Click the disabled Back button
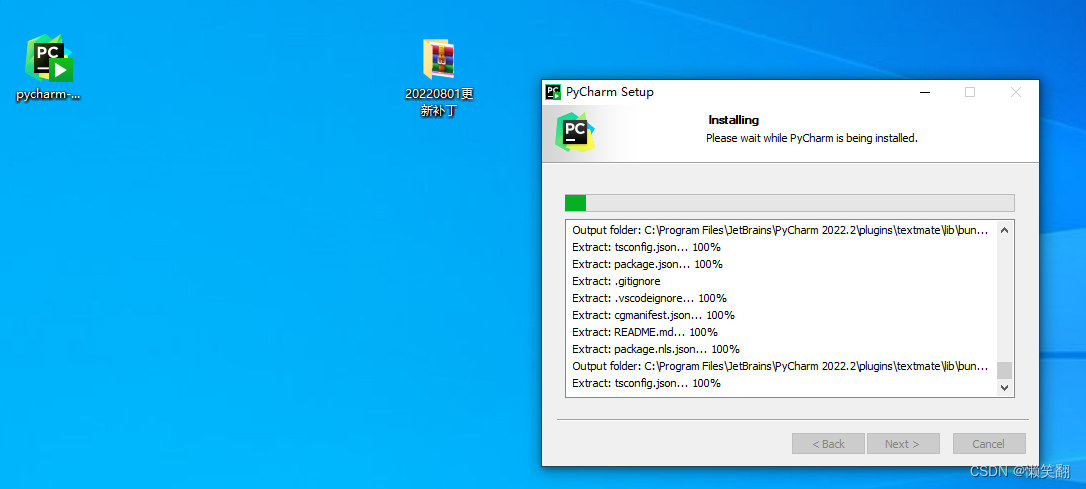The width and height of the screenshot is (1086, 489). (x=828, y=444)
